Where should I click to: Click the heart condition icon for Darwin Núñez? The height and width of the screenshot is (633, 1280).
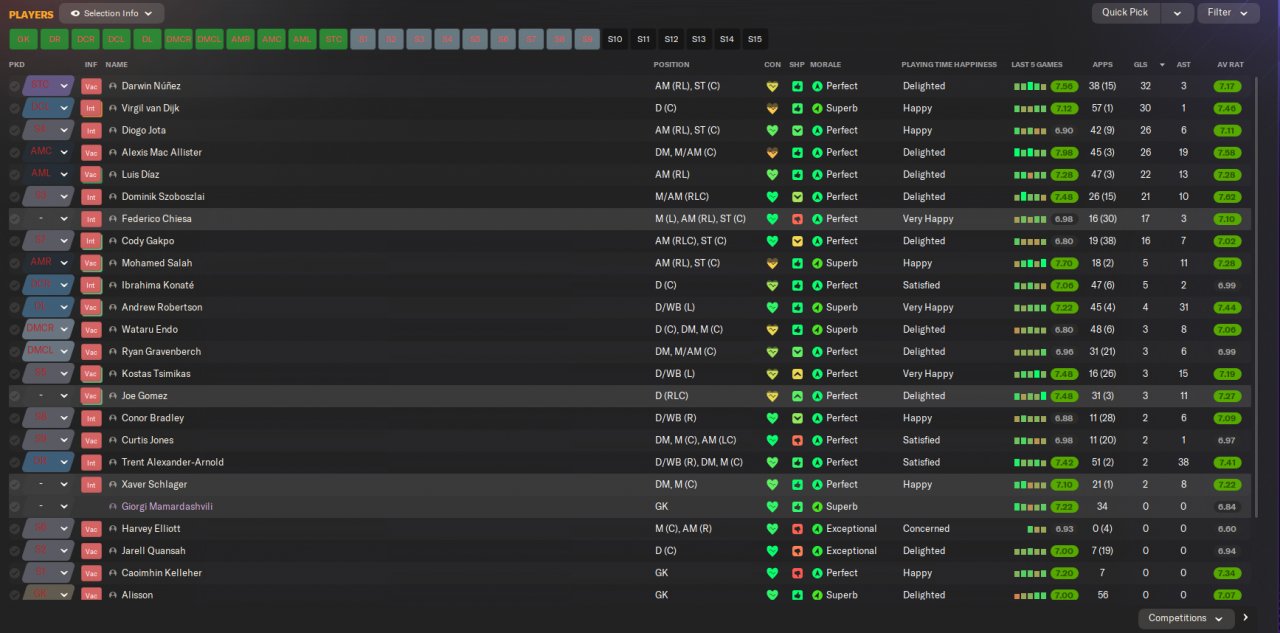pyautogui.click(x=771, y=86)
